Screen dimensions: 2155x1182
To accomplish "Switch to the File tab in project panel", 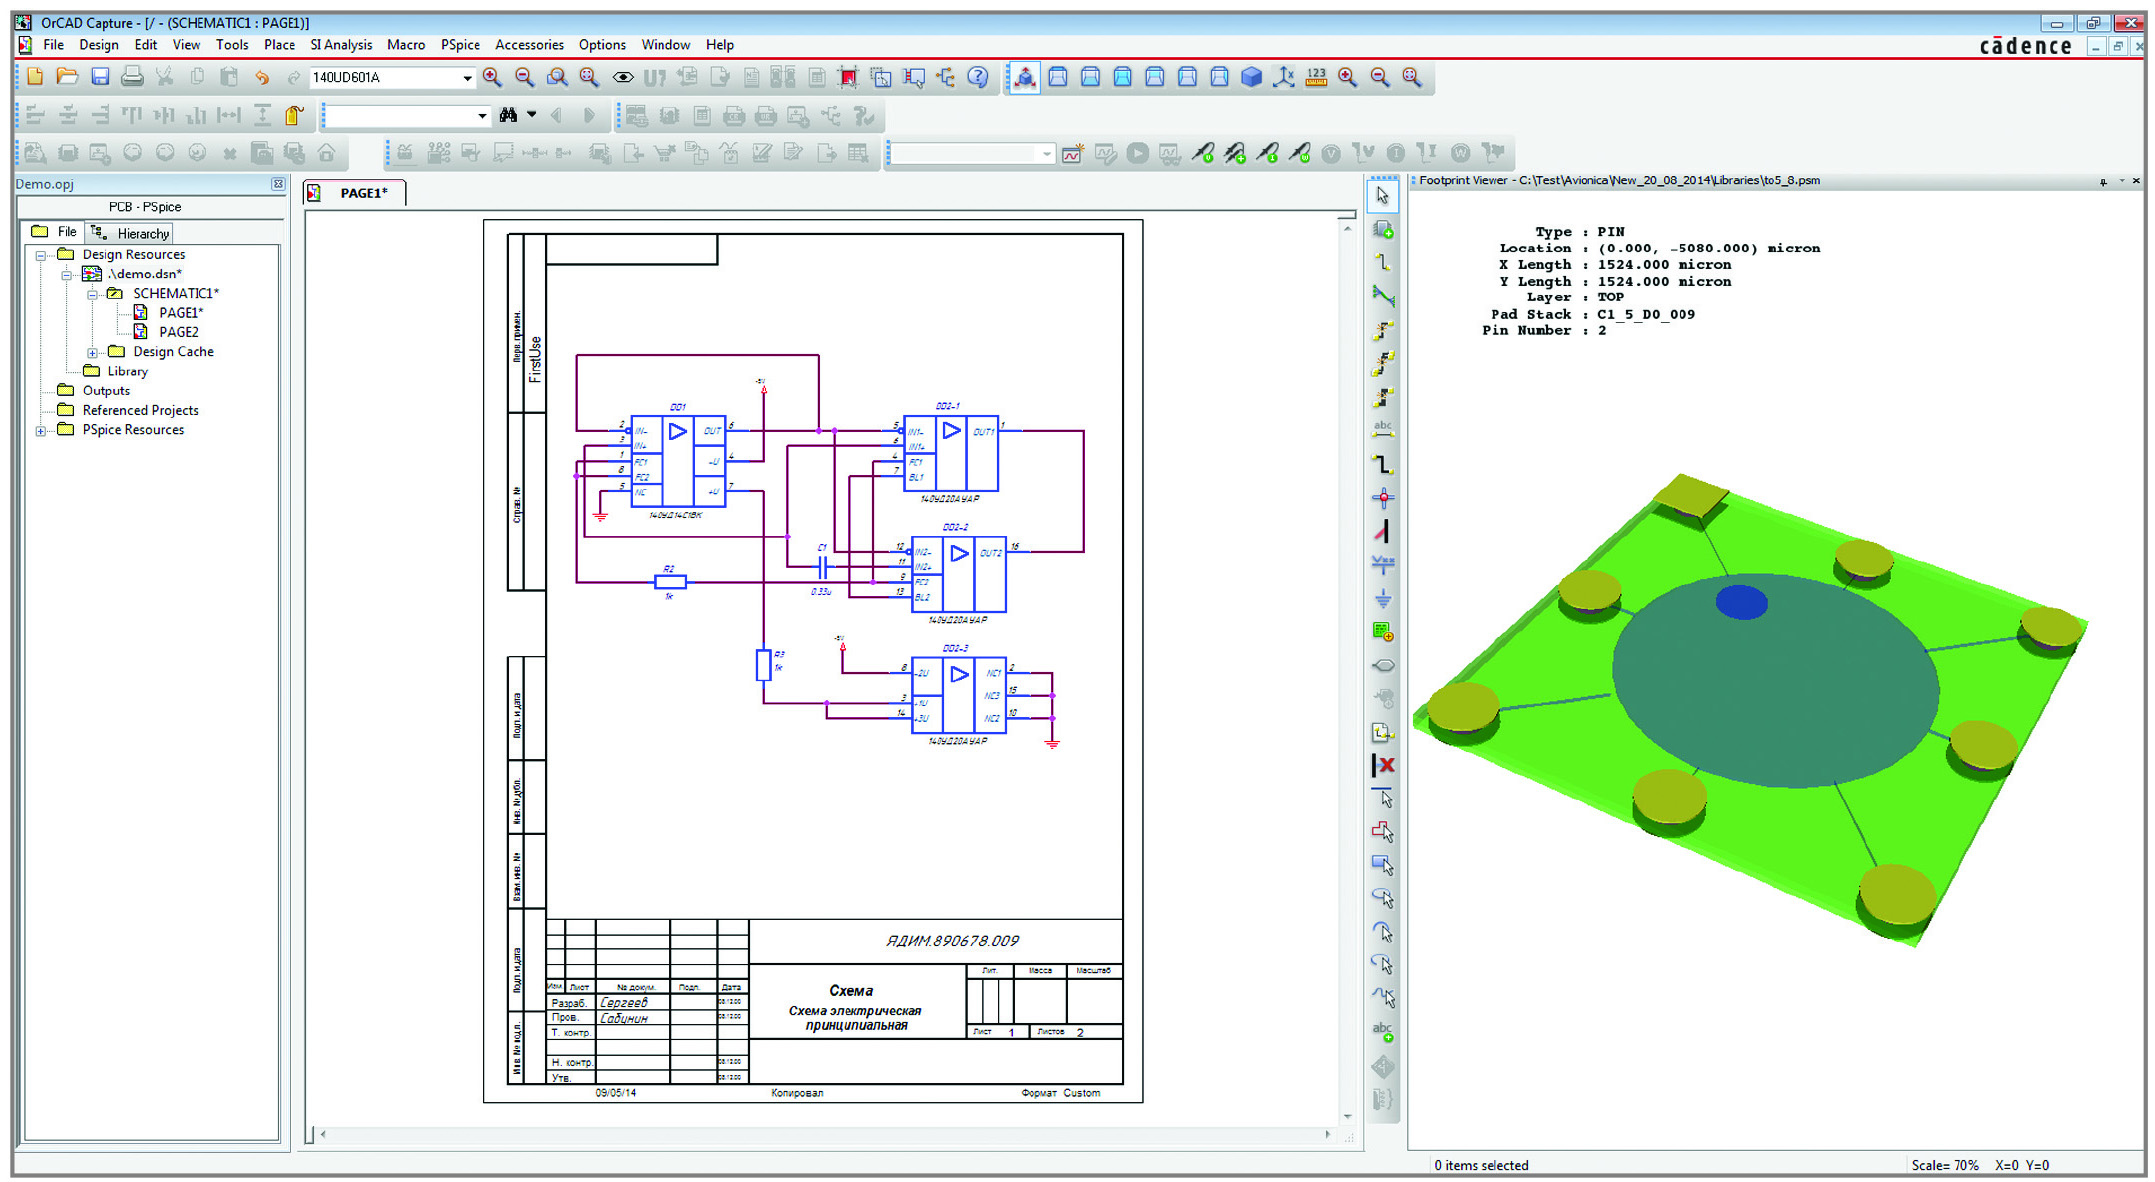I will tap(55, 232).
